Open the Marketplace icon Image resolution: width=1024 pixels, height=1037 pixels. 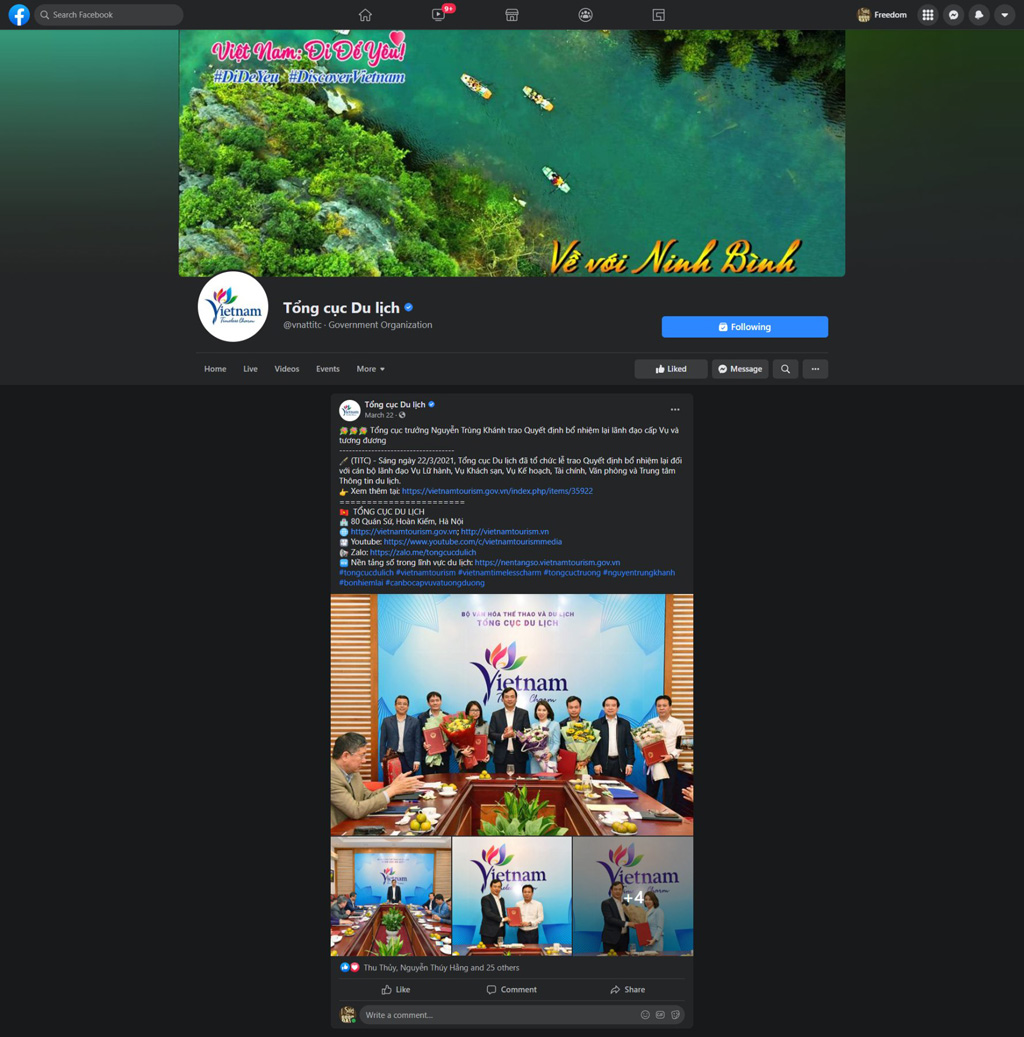(511, 15)
